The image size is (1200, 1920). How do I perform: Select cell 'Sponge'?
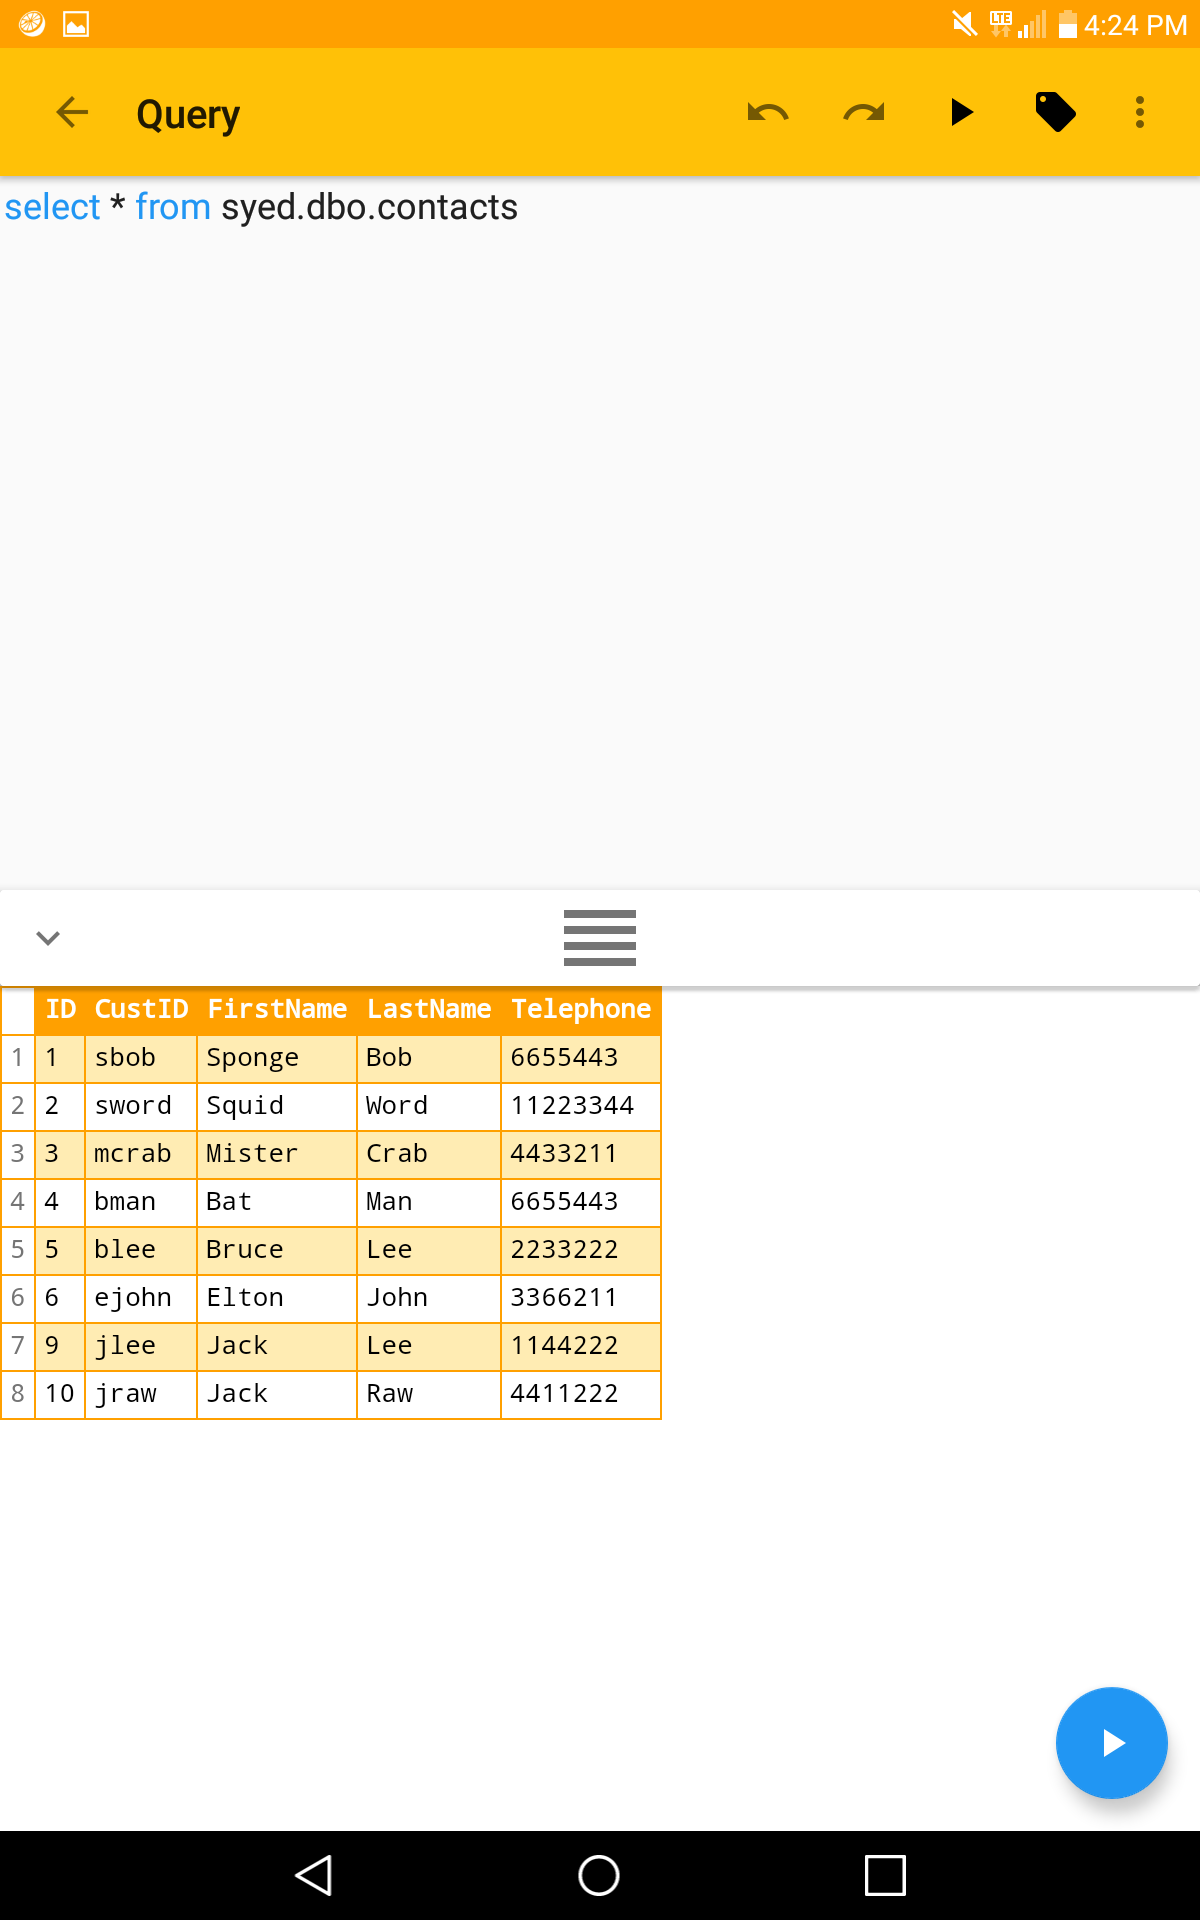(277, 1058)
